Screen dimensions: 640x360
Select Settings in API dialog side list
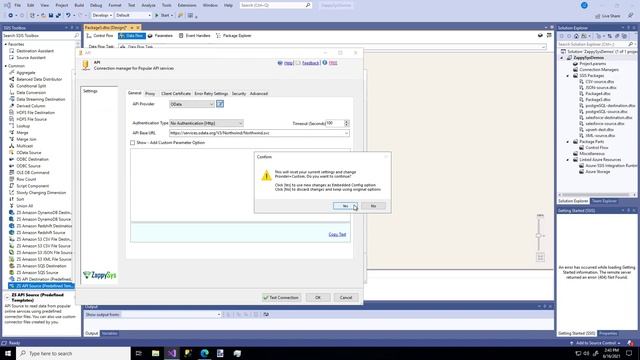(90, 91)
